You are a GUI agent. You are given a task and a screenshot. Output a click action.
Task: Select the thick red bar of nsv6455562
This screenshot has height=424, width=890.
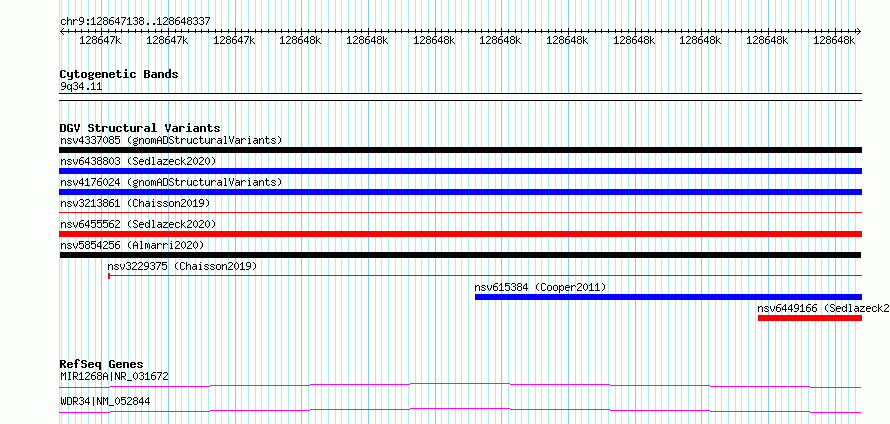(x=460, y=234)
